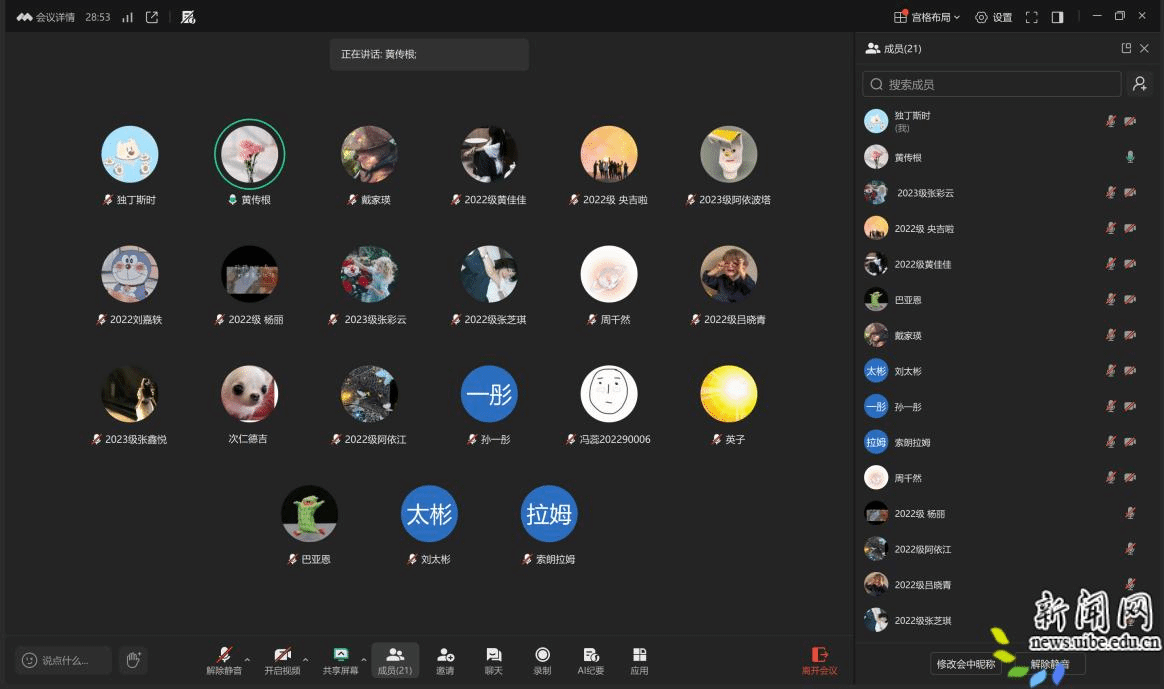Toggle 解除静音 microphone button

pyautogui.click(x=225, y=660)
